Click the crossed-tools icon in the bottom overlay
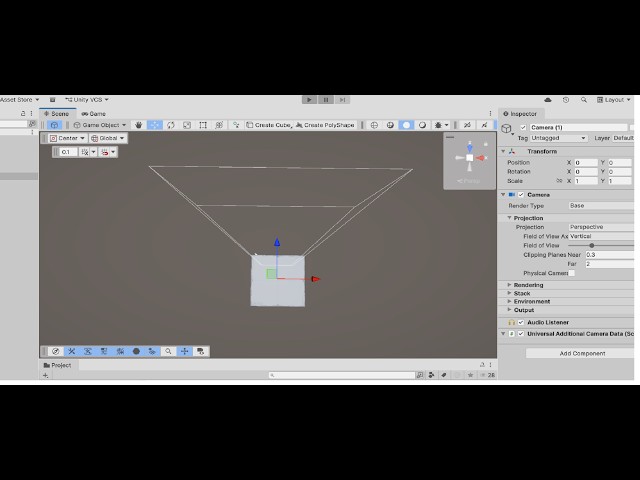This screenshot has height=480, width=640. (71, 351)
